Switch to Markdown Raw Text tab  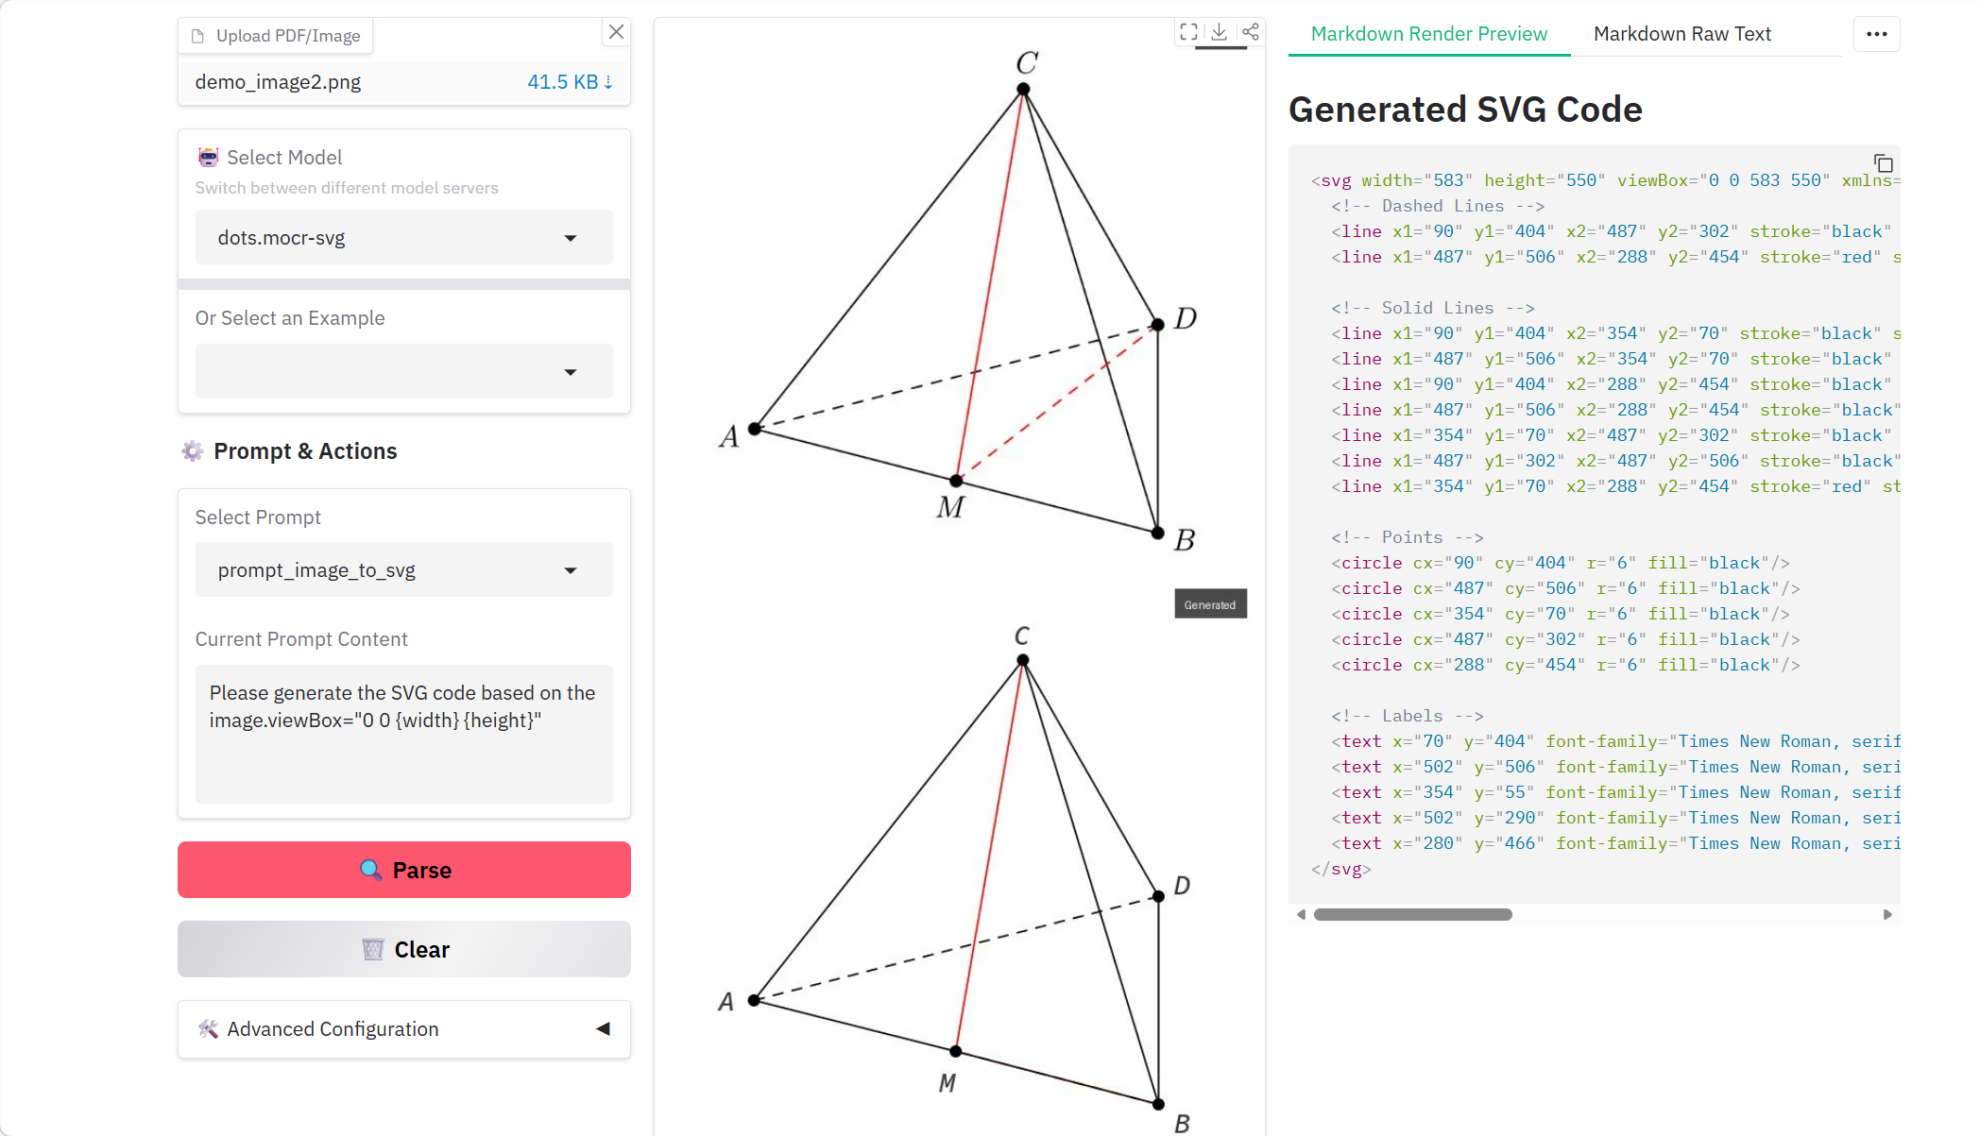point(1681,34)
